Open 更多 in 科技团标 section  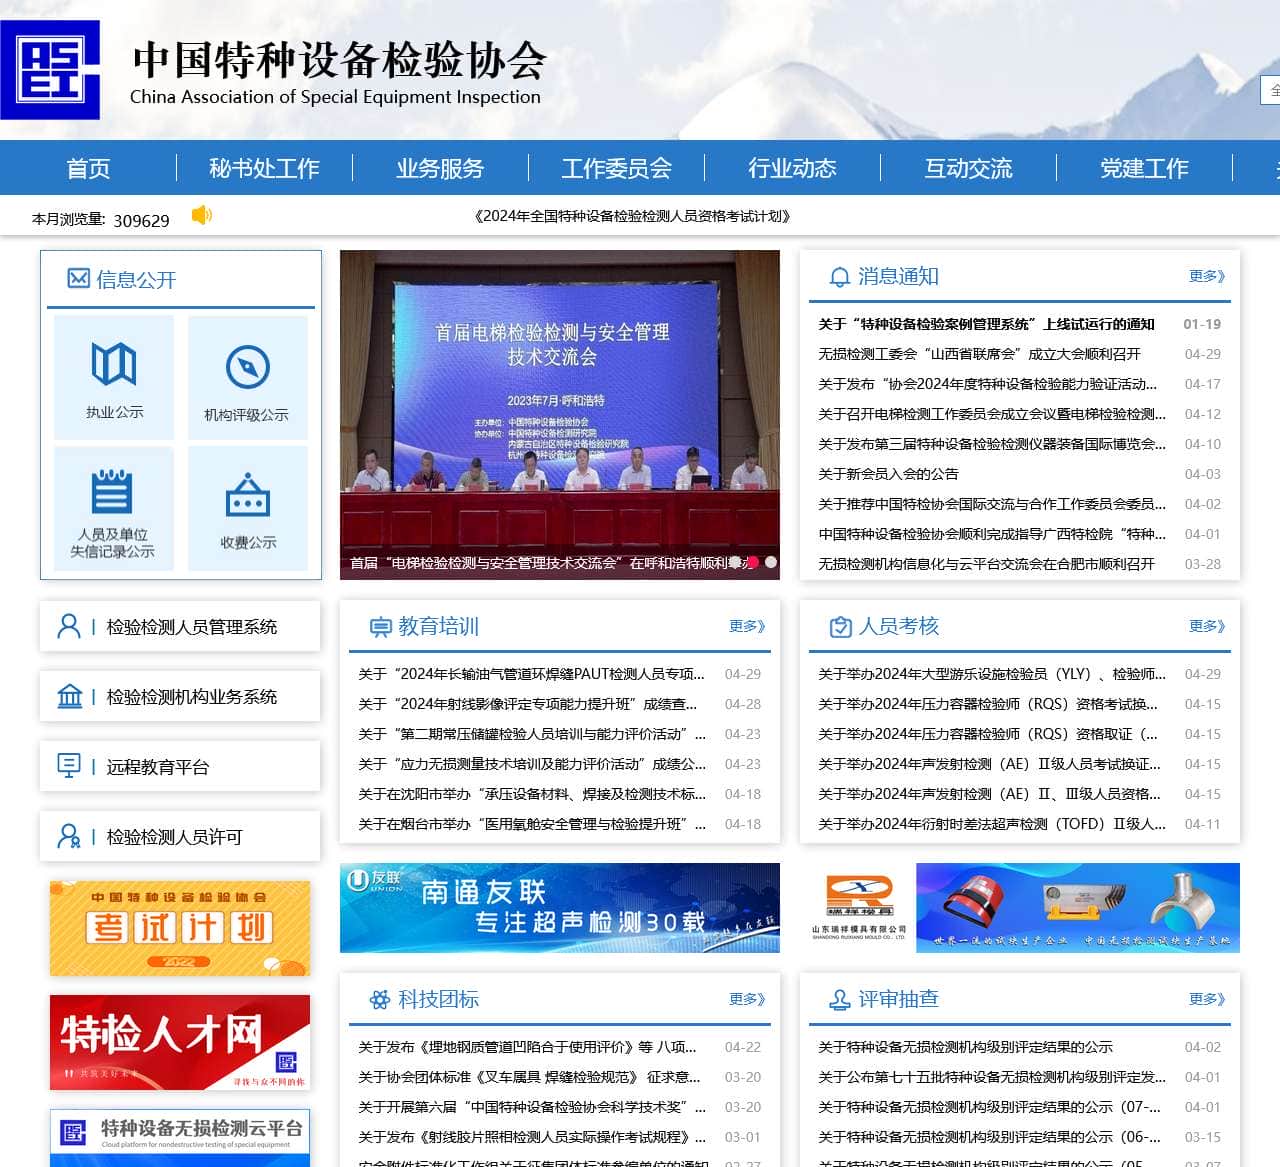747,999
